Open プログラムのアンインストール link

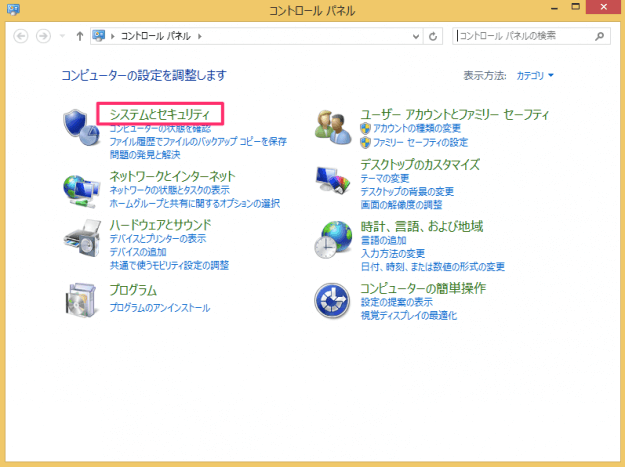click(159, 308)
